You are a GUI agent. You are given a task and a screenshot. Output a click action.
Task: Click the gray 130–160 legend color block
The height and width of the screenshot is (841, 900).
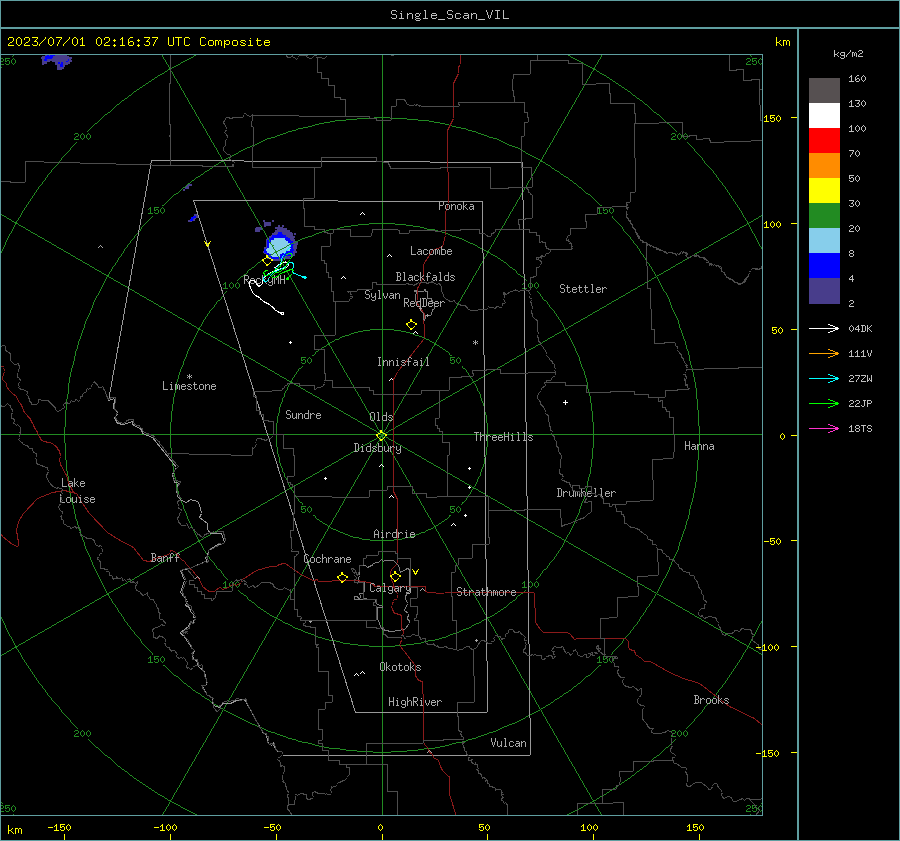pyautogui.click(x=824, y=91)
